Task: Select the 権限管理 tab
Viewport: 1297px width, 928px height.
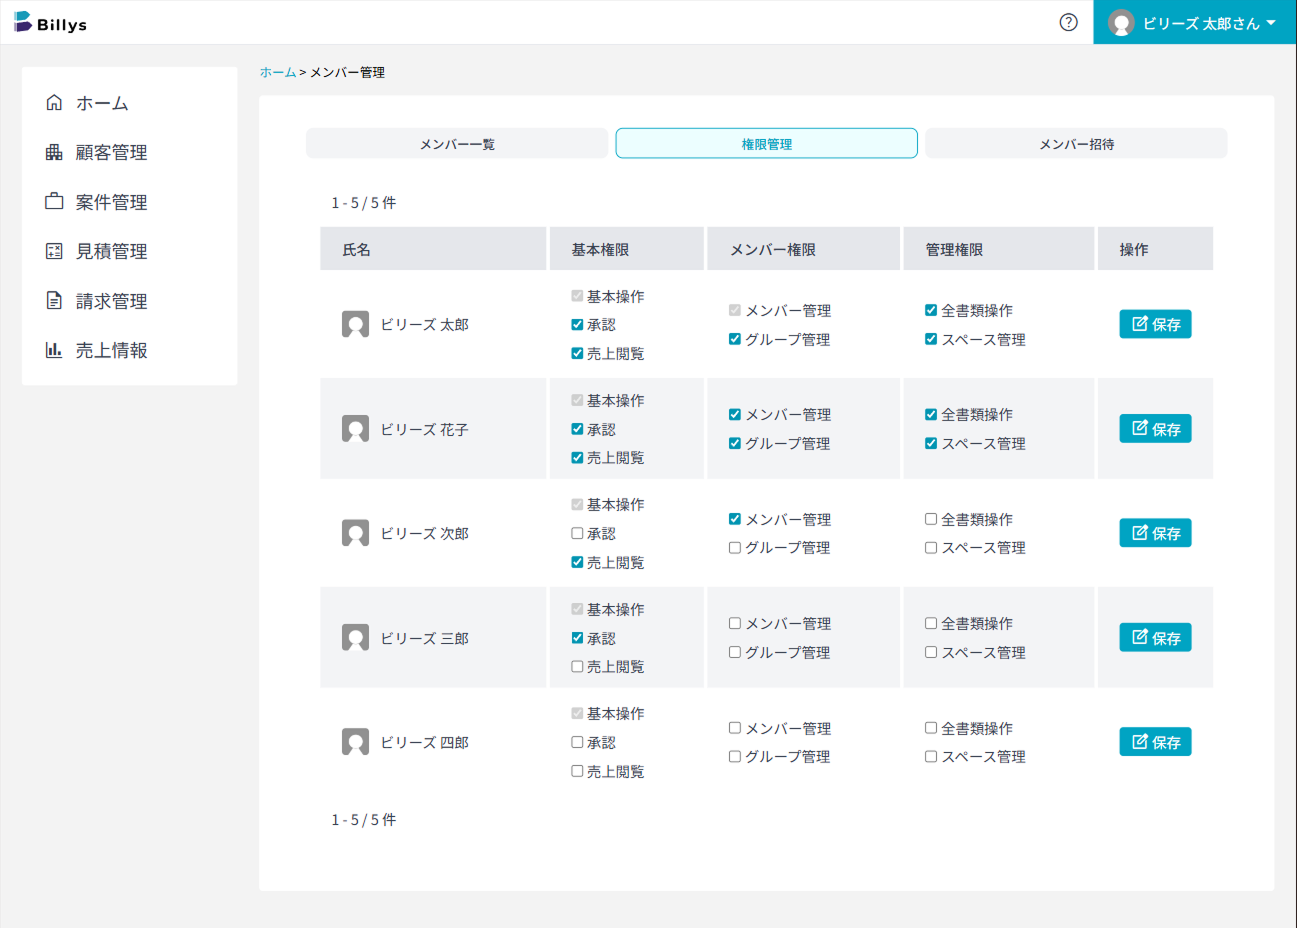Action: 767,144
